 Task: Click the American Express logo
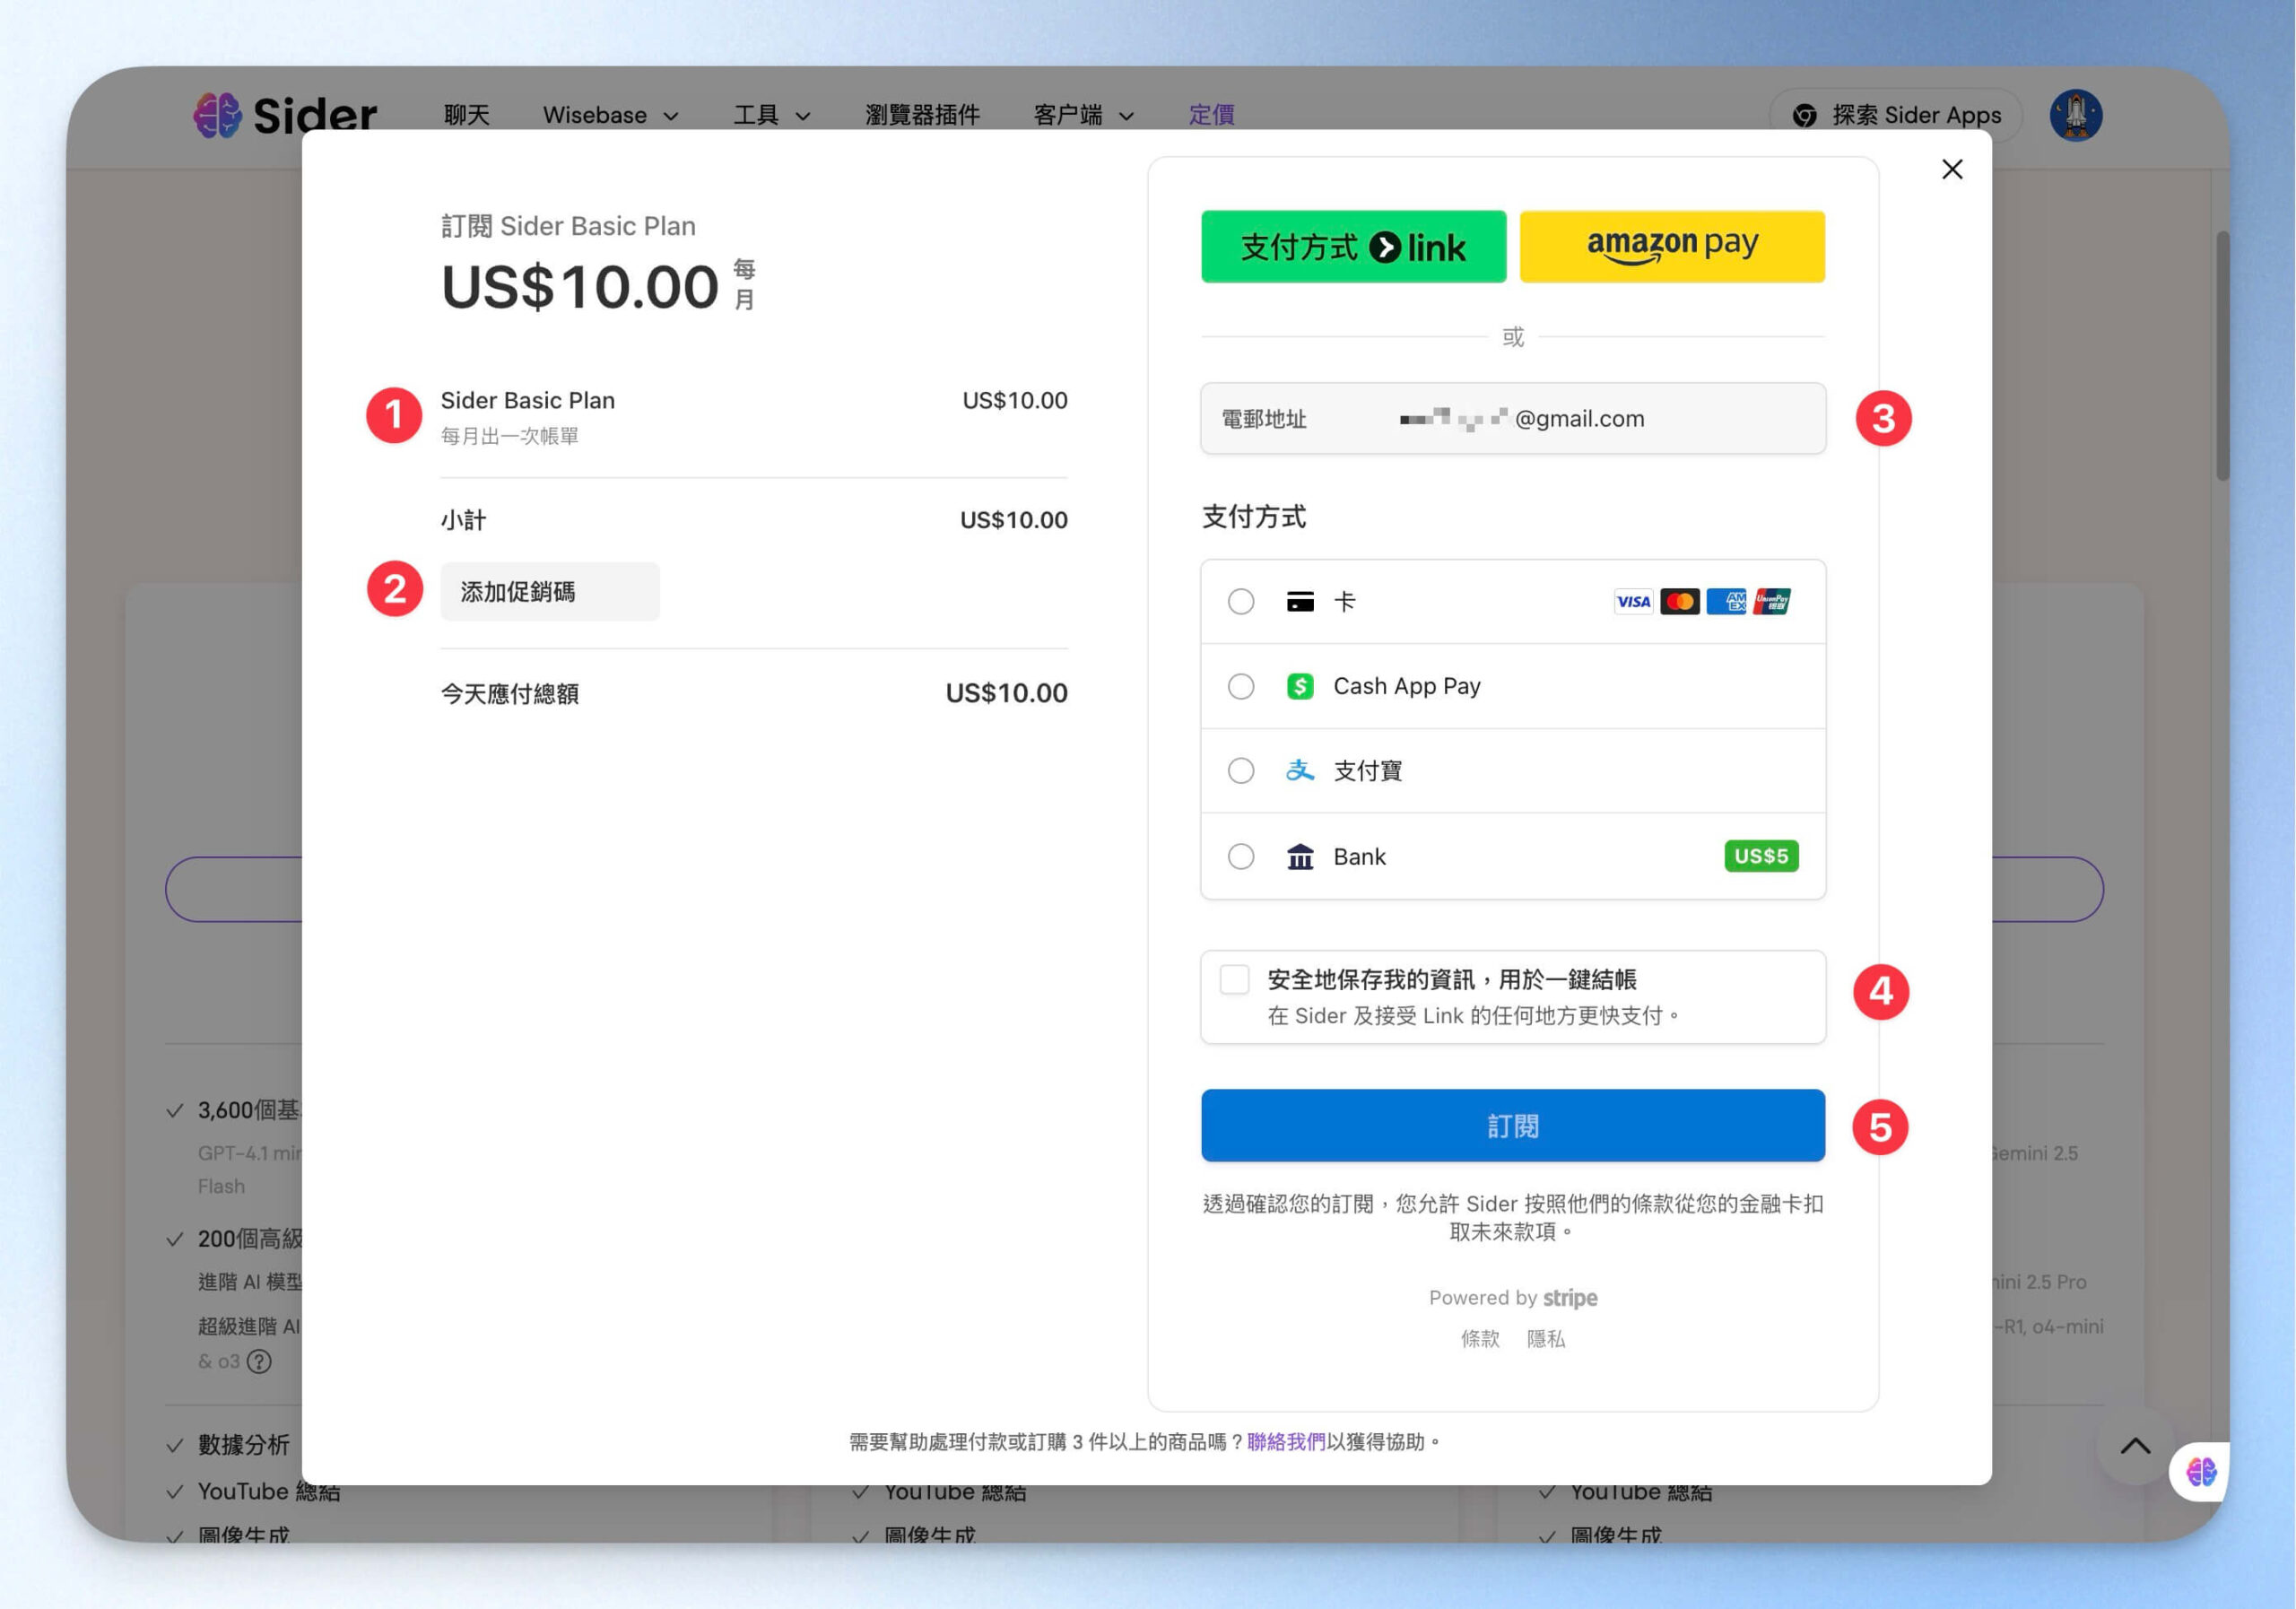click(x=1726, y=601)
